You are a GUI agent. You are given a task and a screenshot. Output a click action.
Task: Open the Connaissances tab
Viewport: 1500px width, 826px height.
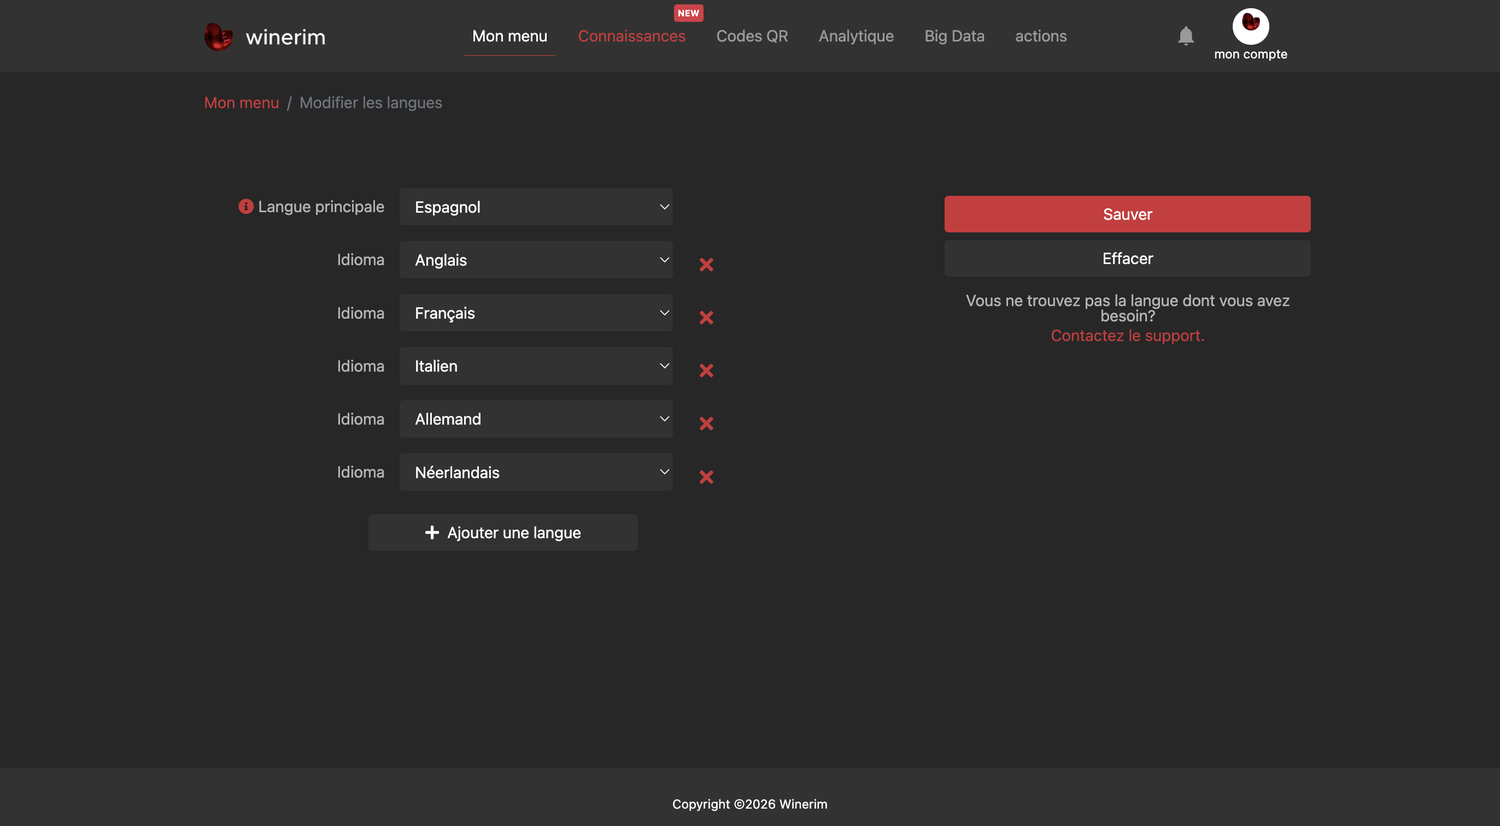pyautogui.click(x=632, y=36)
